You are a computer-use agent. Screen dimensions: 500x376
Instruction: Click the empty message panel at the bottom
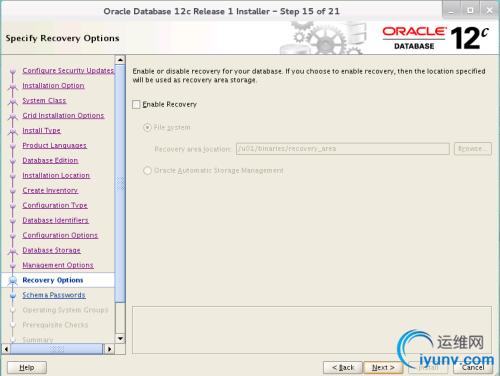(312, 330)
